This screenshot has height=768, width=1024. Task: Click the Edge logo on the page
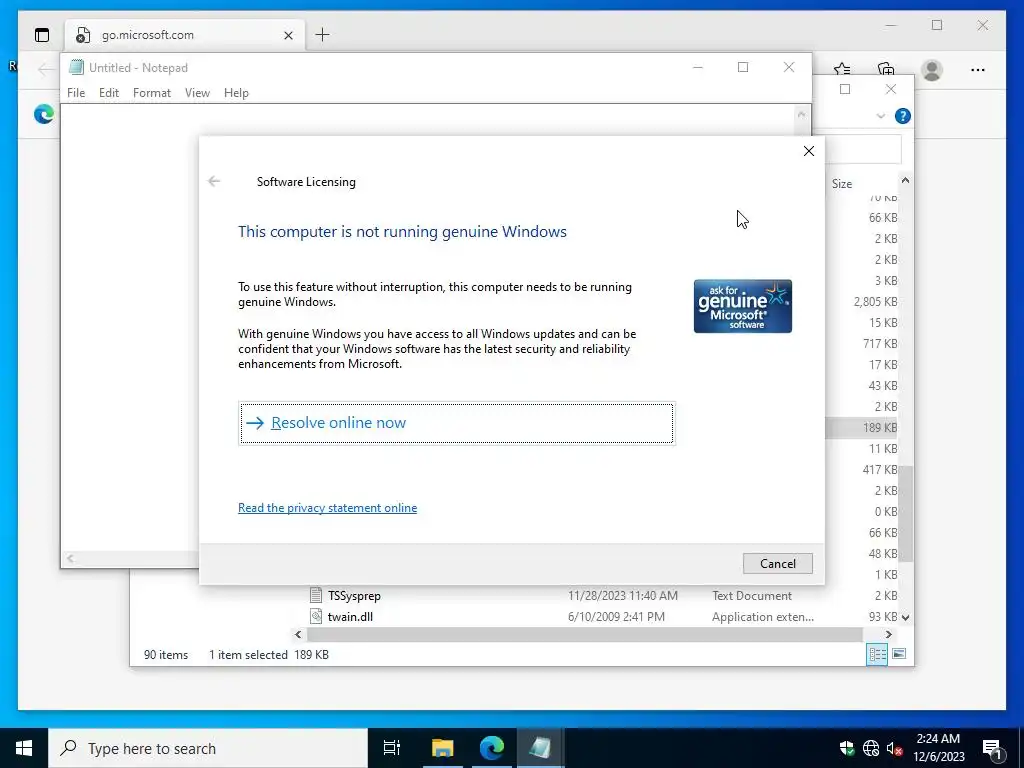click(x=44, y=114)
